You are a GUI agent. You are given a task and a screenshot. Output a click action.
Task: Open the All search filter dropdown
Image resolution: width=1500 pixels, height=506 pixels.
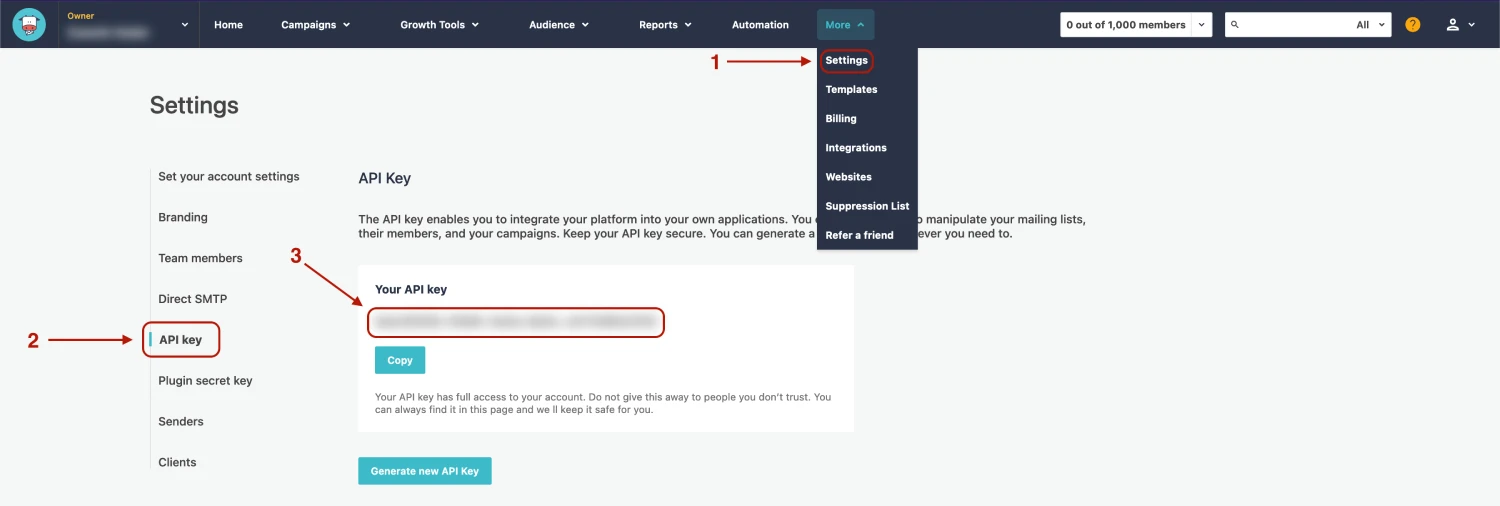pos(1370,25)
